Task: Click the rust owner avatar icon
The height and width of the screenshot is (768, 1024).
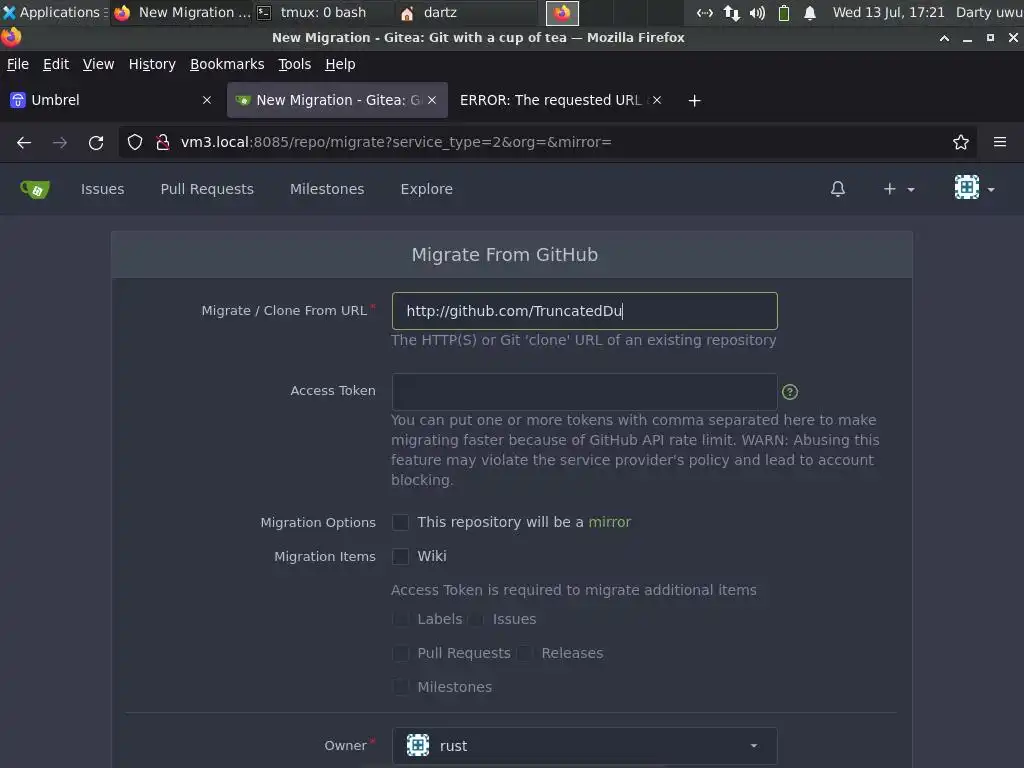Action: (418, 745)
